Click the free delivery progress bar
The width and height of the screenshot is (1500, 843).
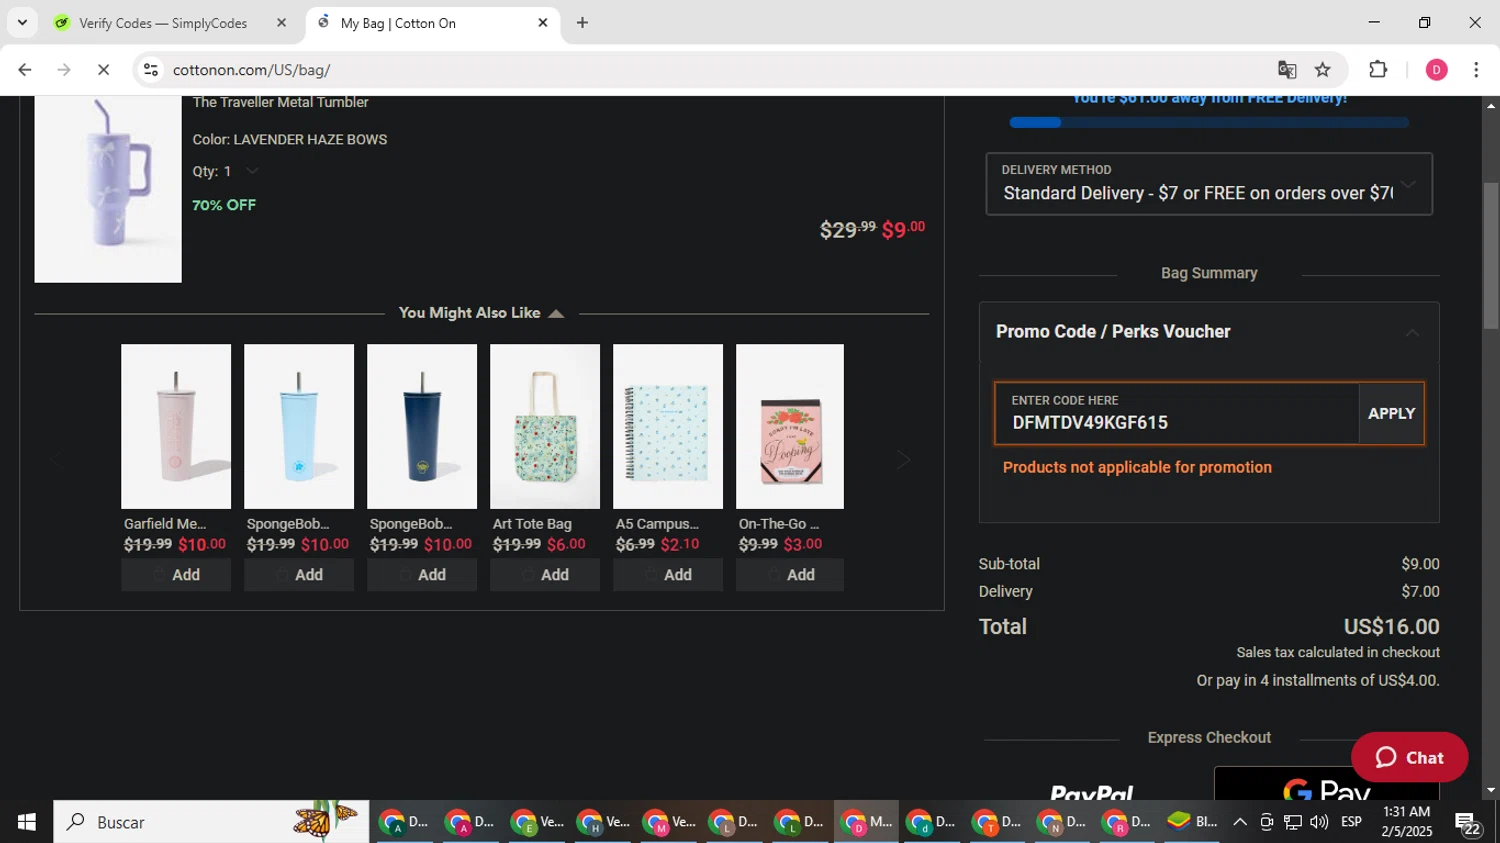[x=1209, y=122]
